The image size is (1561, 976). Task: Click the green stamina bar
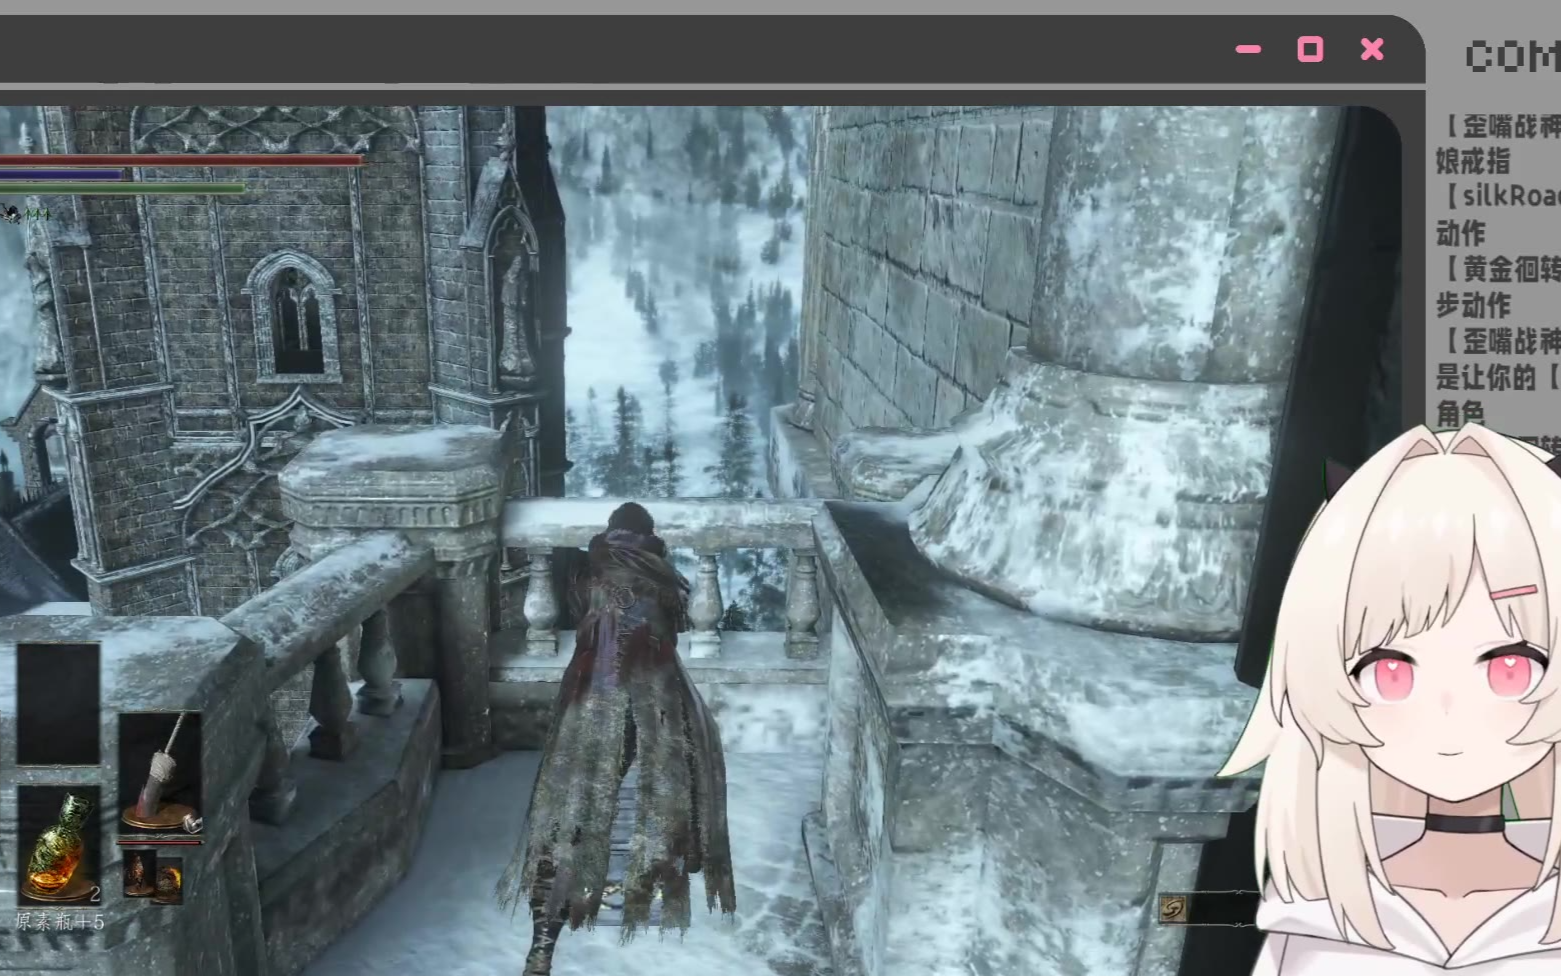122,187
